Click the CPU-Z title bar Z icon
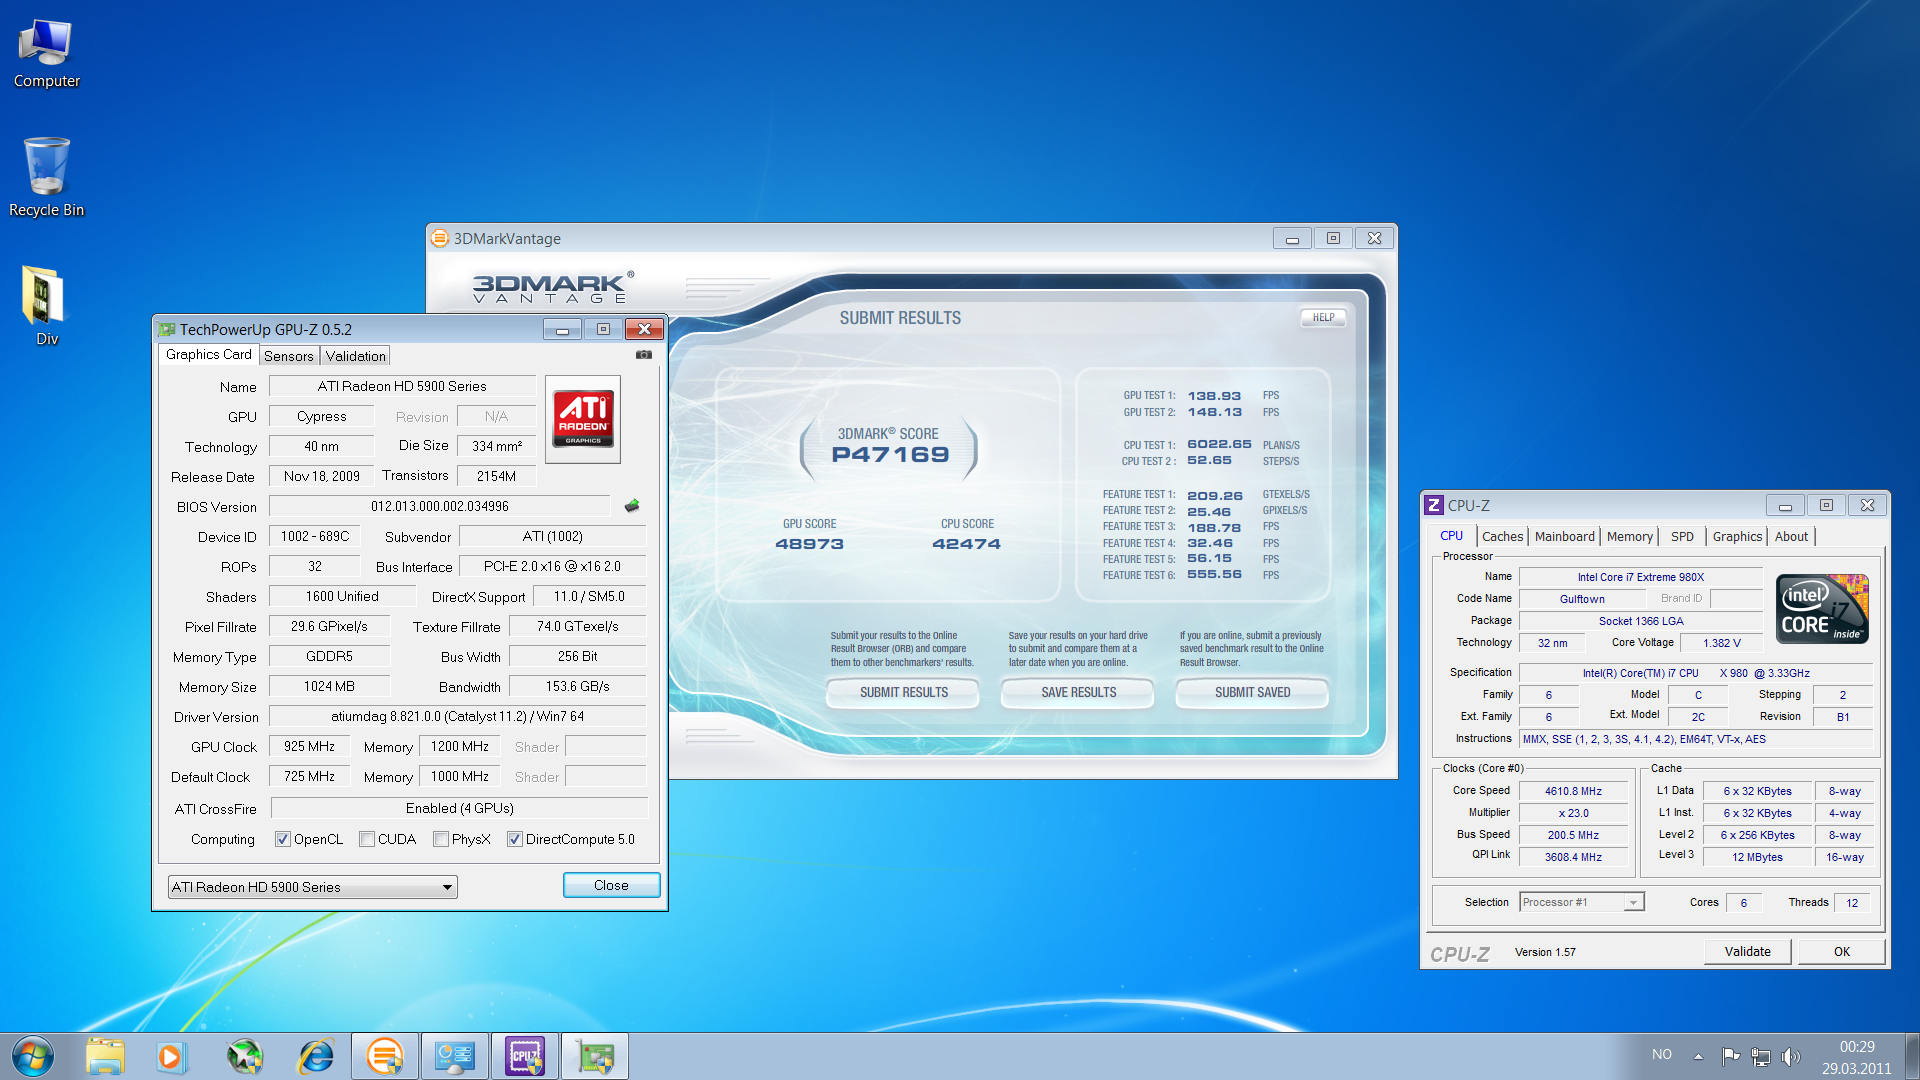This screenshot has height=1080, width=1920. pyautogui.click(x=1434, y=505)
